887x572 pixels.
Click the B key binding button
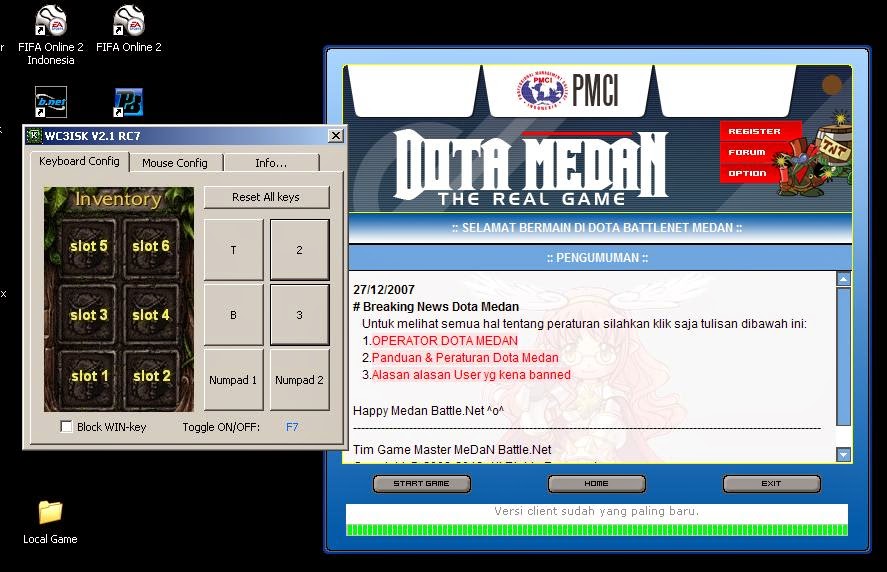(234, 315)
